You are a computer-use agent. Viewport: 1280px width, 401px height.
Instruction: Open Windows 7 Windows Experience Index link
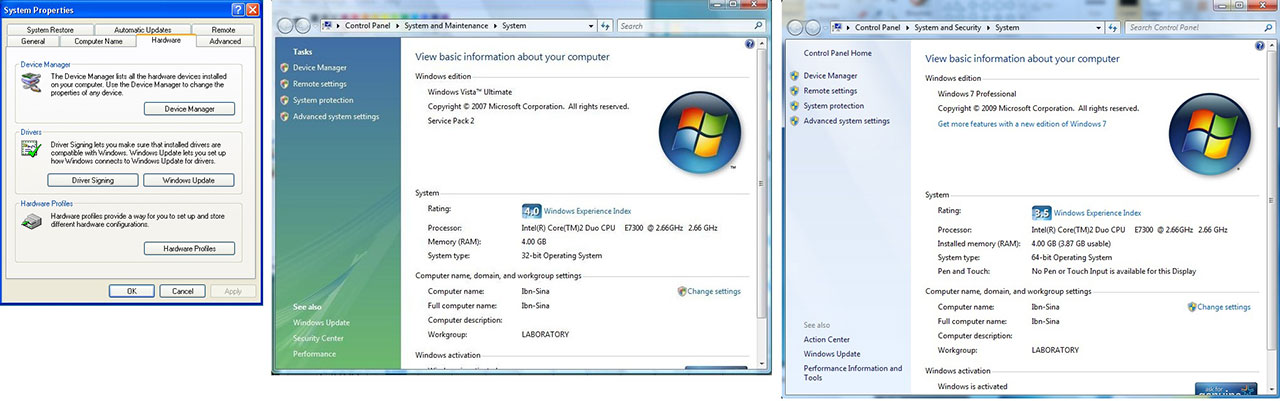tap(1097, 213)
